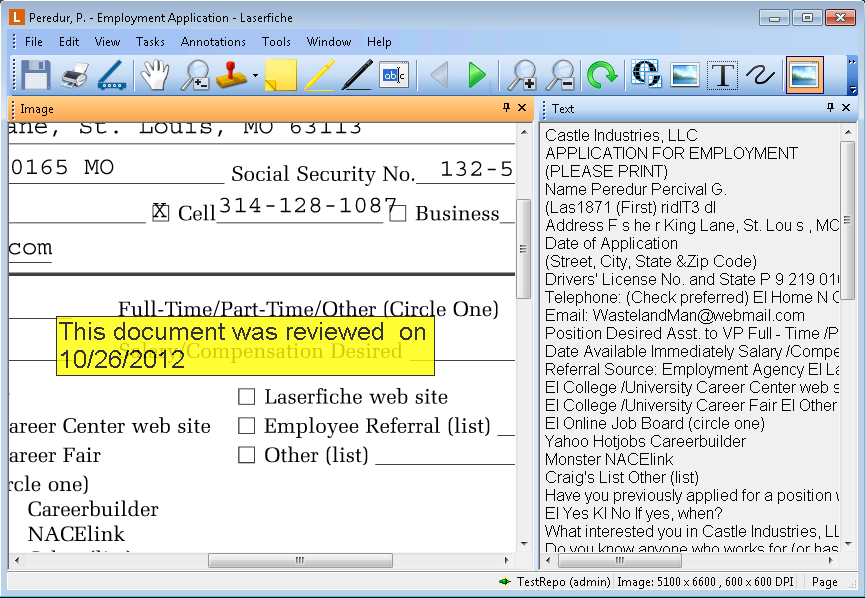Open the Edit menu
Viewport: 865px width, 598px height.
pos(69,42)
